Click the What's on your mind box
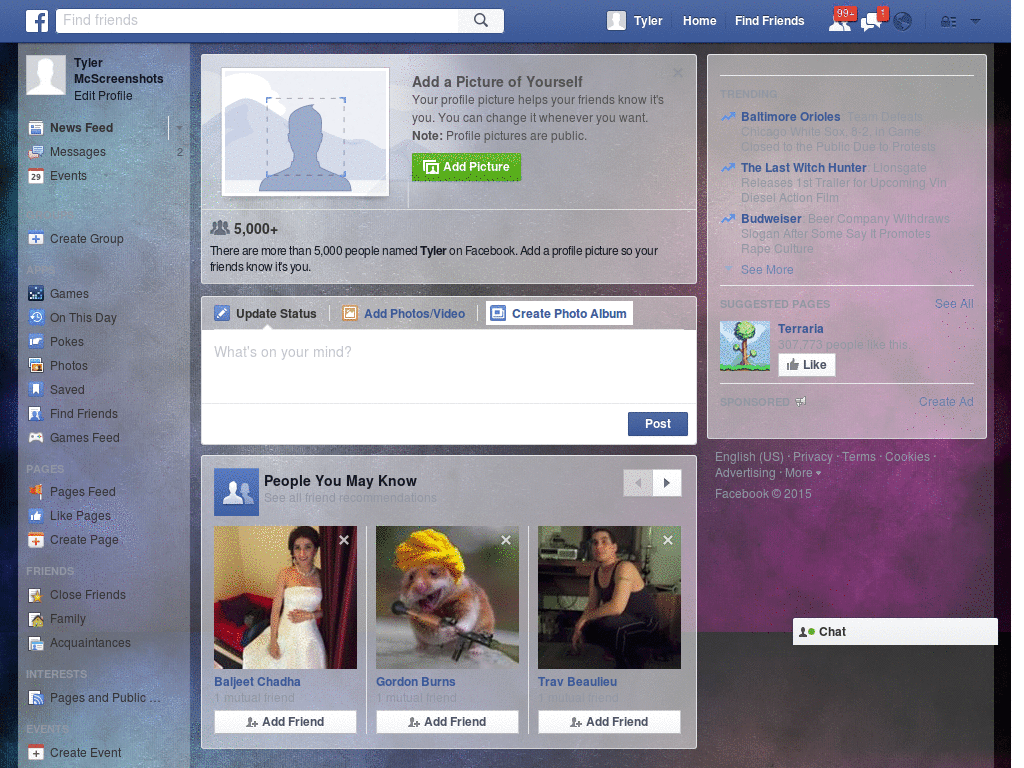 tap(449, 366)
